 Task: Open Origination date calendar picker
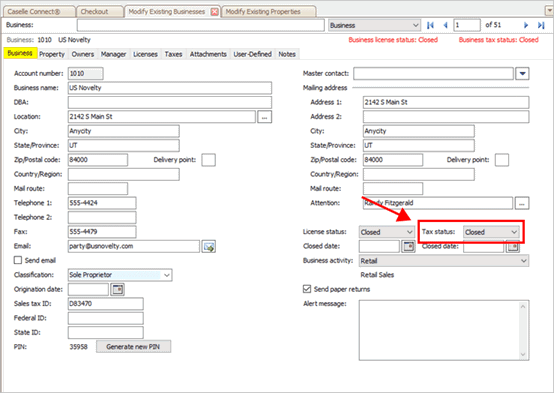click(x=117, y=289)
